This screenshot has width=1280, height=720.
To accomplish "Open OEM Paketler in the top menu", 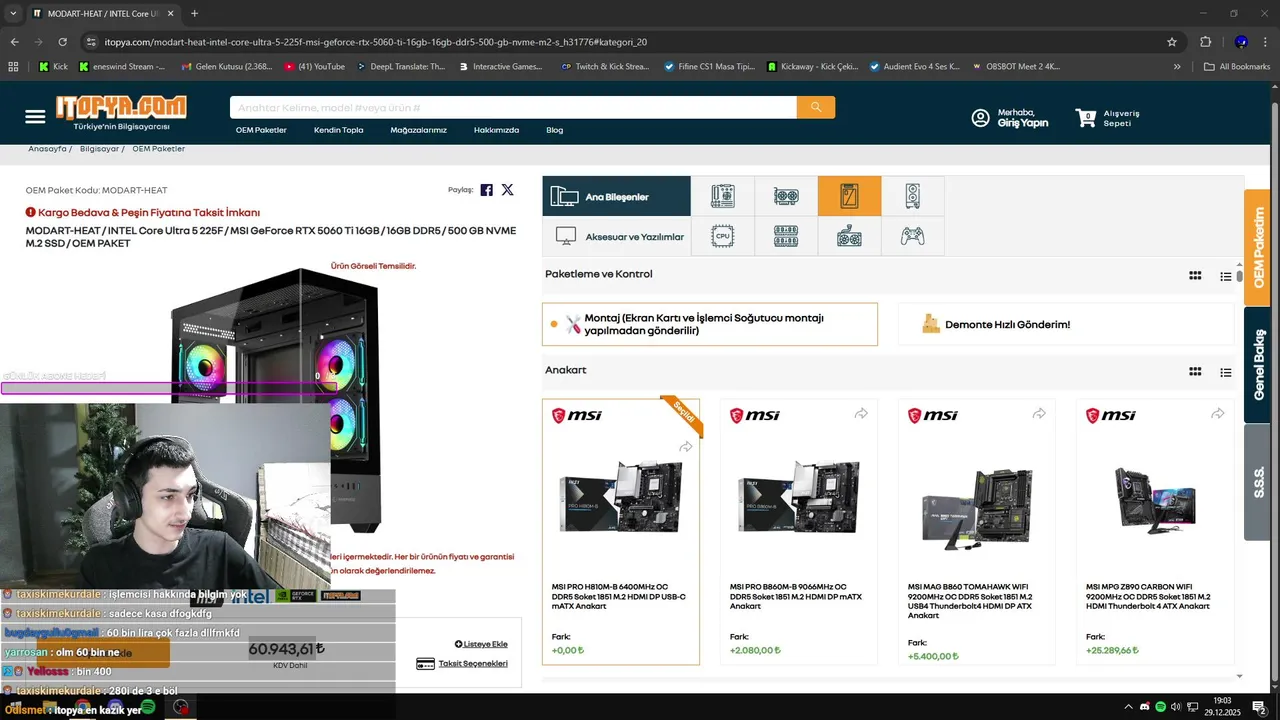I will coord(261,130).
